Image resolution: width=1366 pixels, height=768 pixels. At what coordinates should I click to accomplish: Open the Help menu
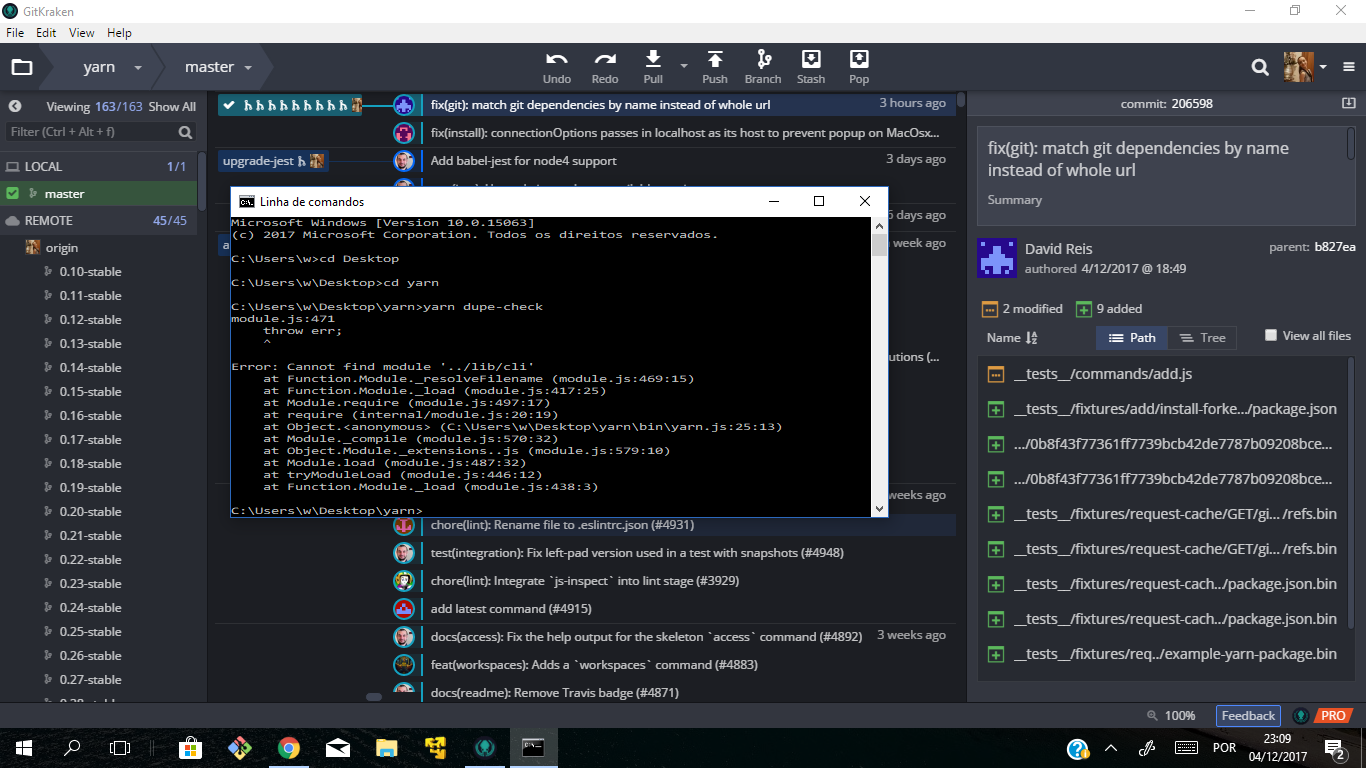point(119,32)
